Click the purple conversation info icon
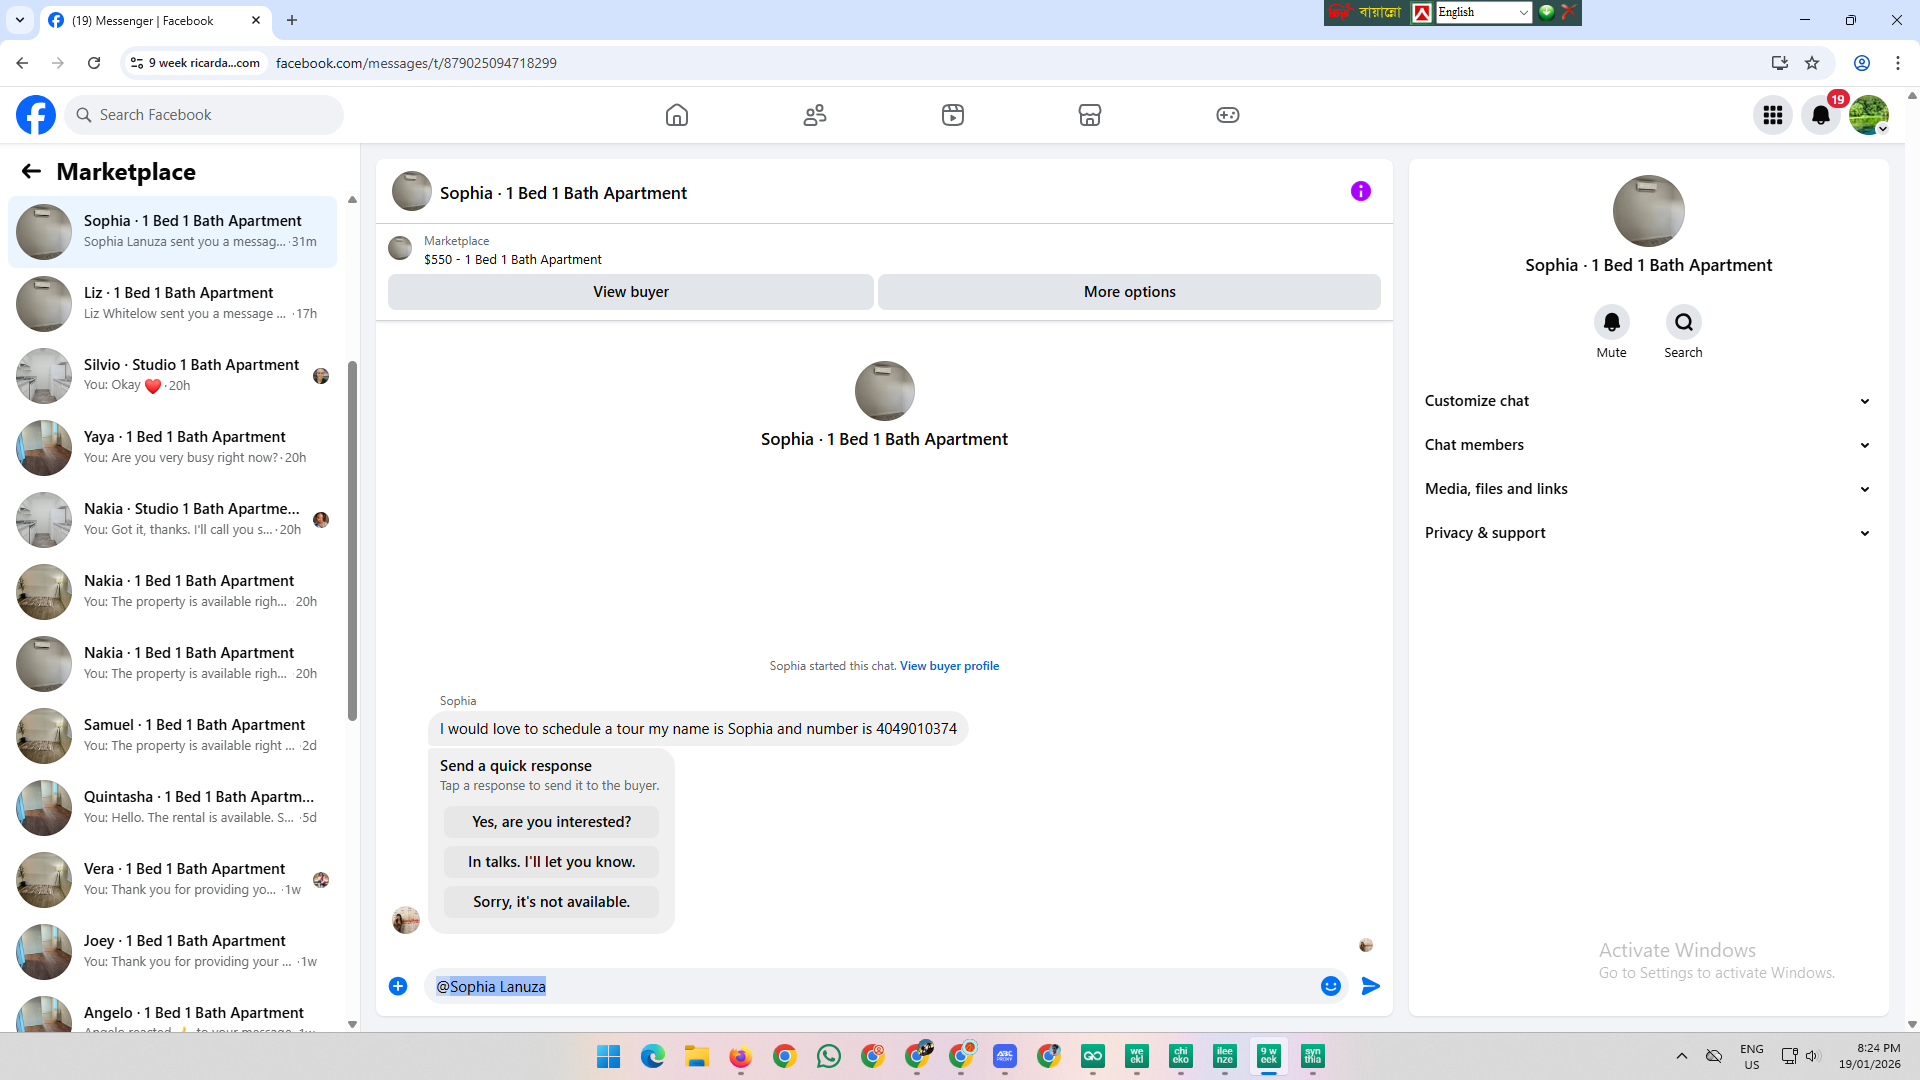Viewport: 1920px width, 1080px height. click(x=1360, y=191)
